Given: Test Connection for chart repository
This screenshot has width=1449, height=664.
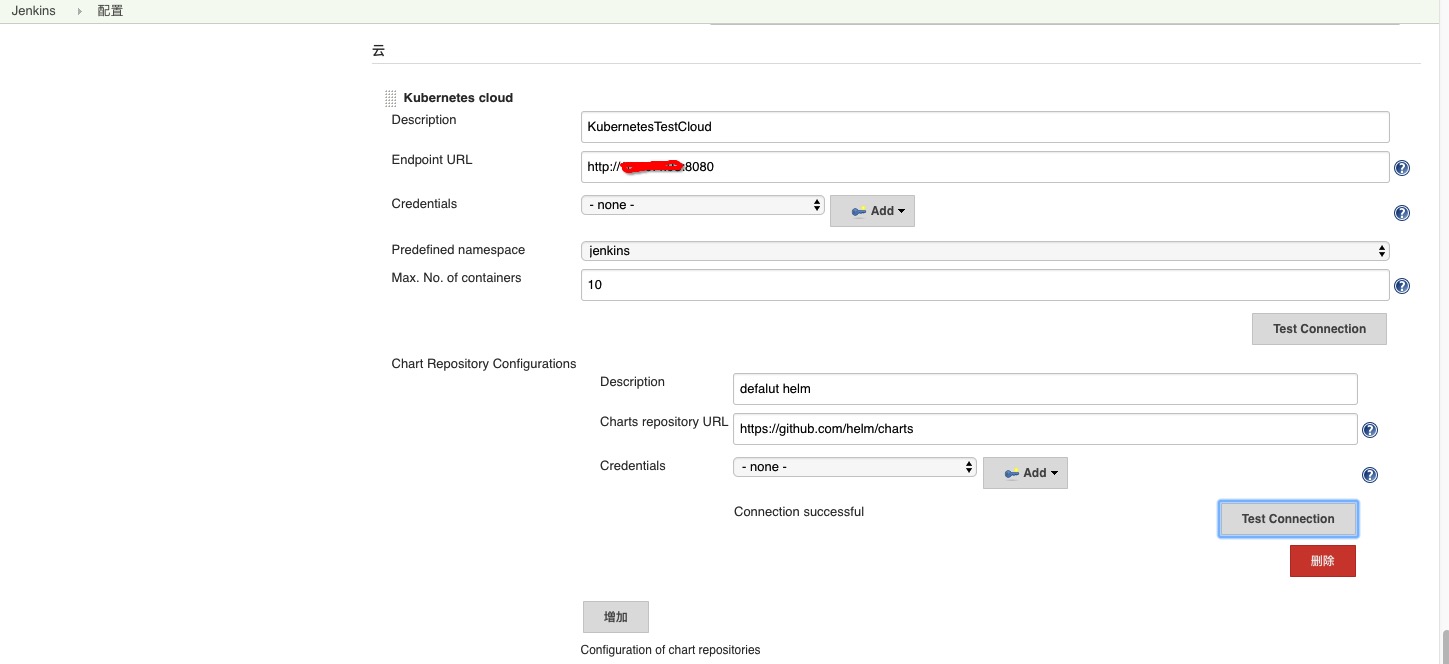Looking at the screenshot, I should click(1288, 519).
